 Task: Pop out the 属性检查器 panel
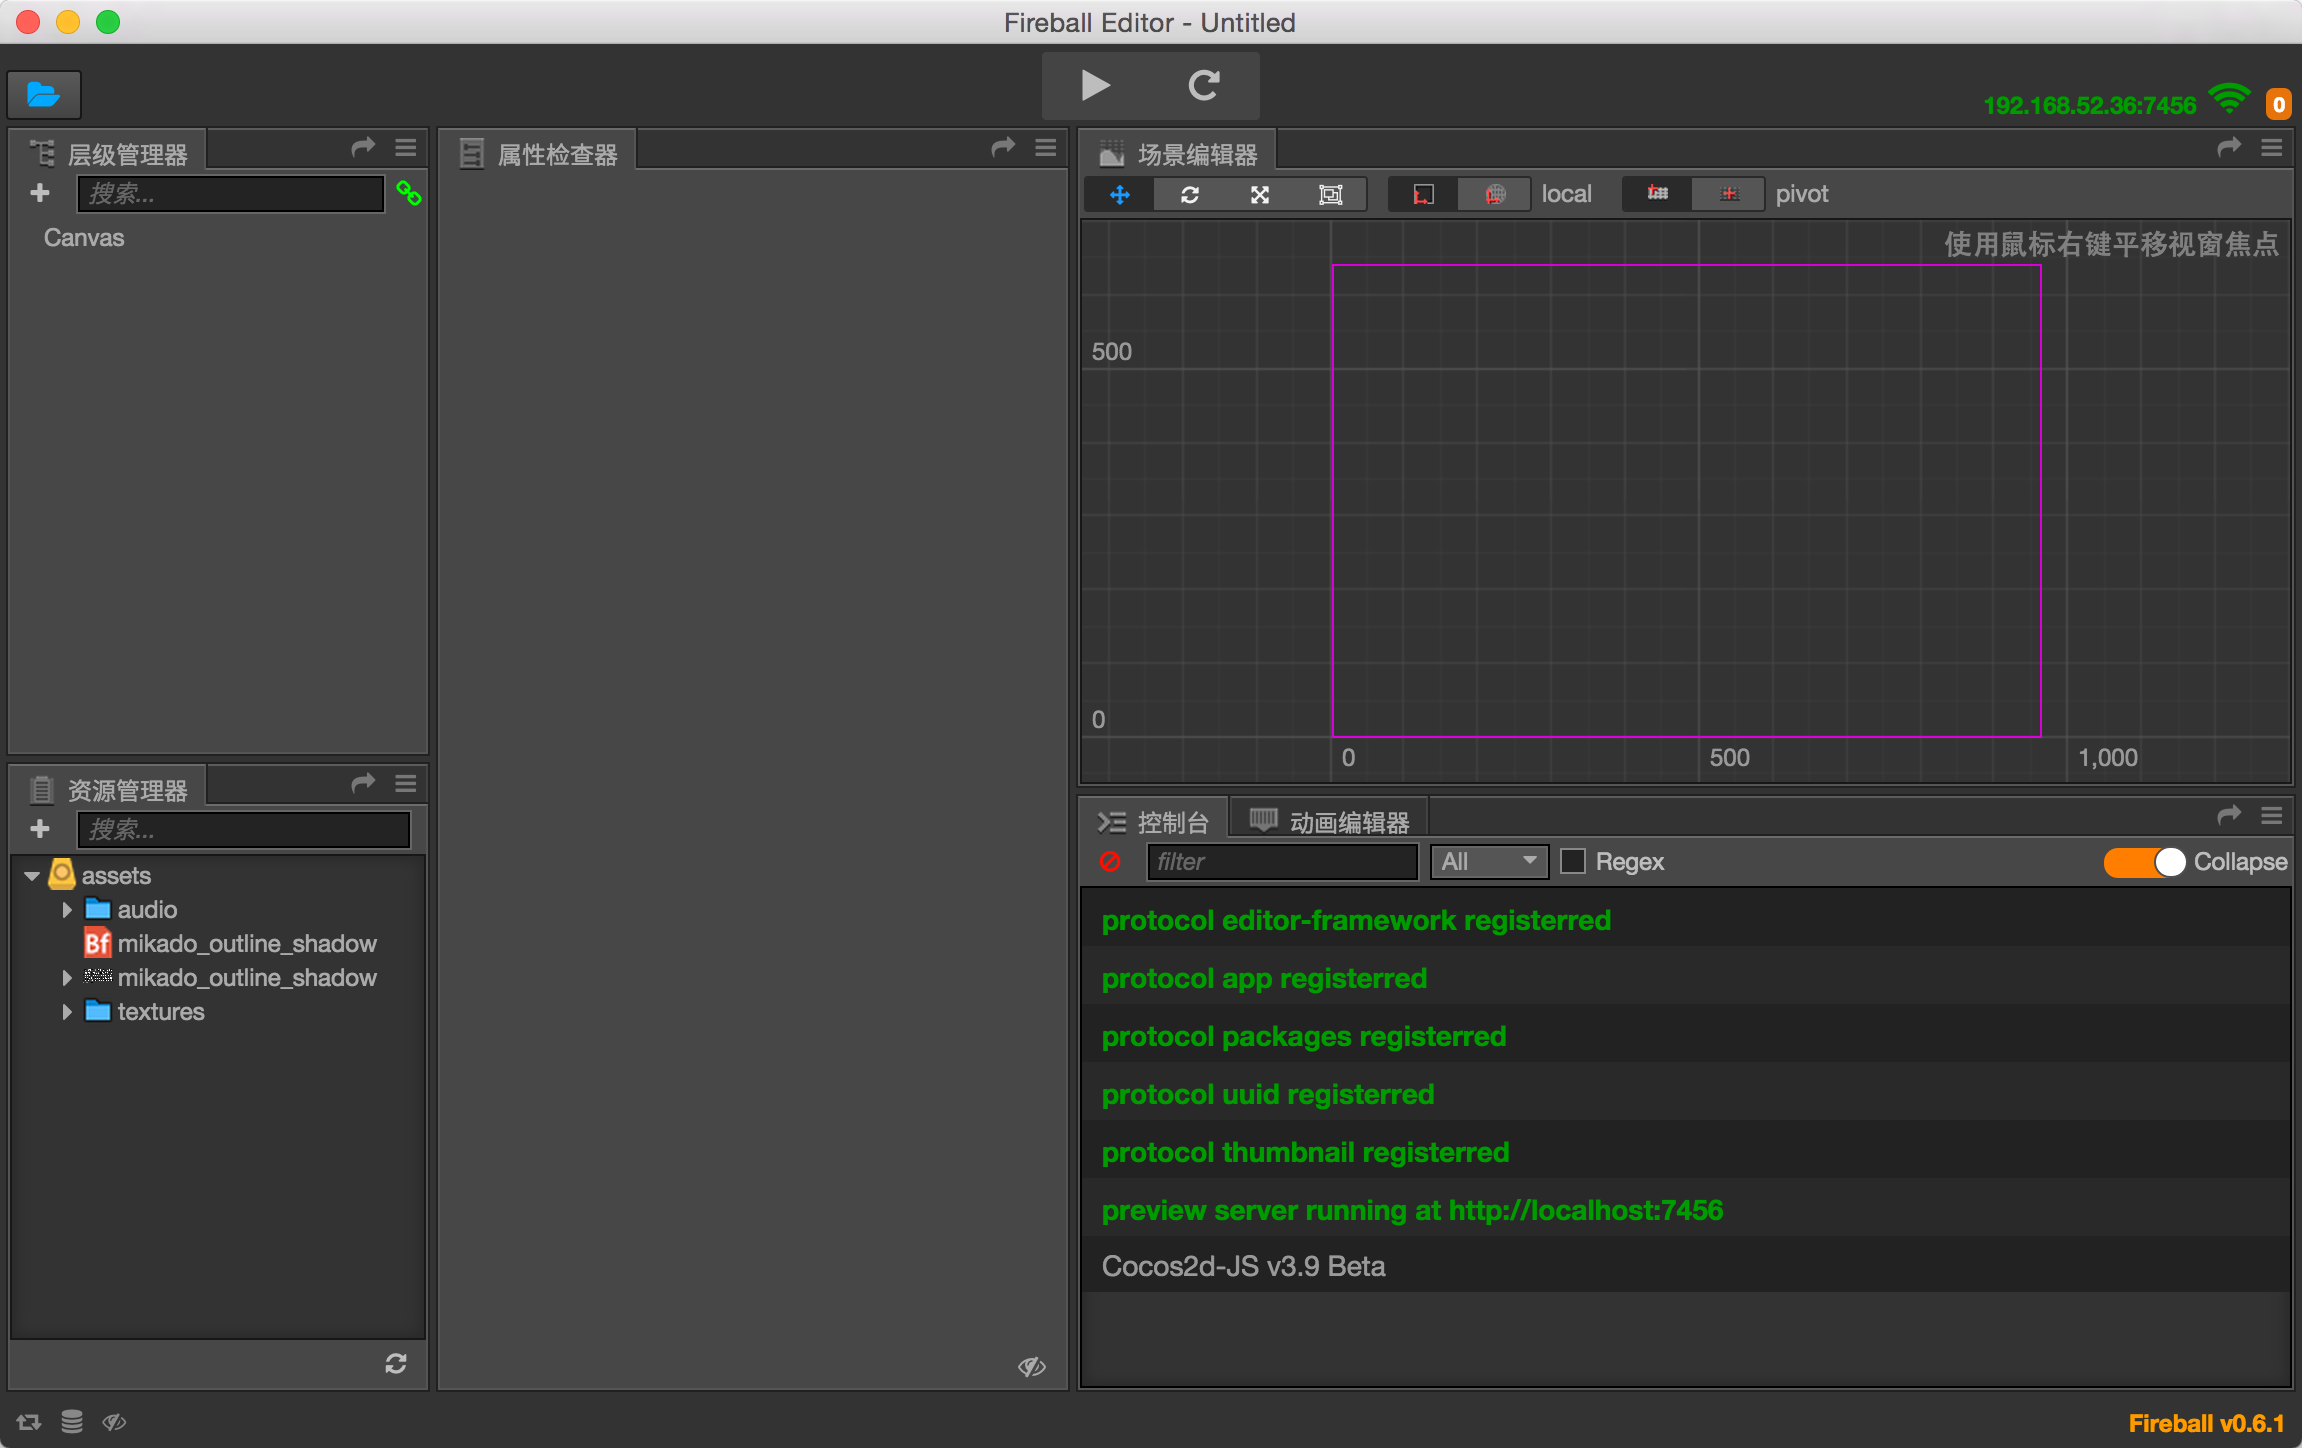[1003, 148]
